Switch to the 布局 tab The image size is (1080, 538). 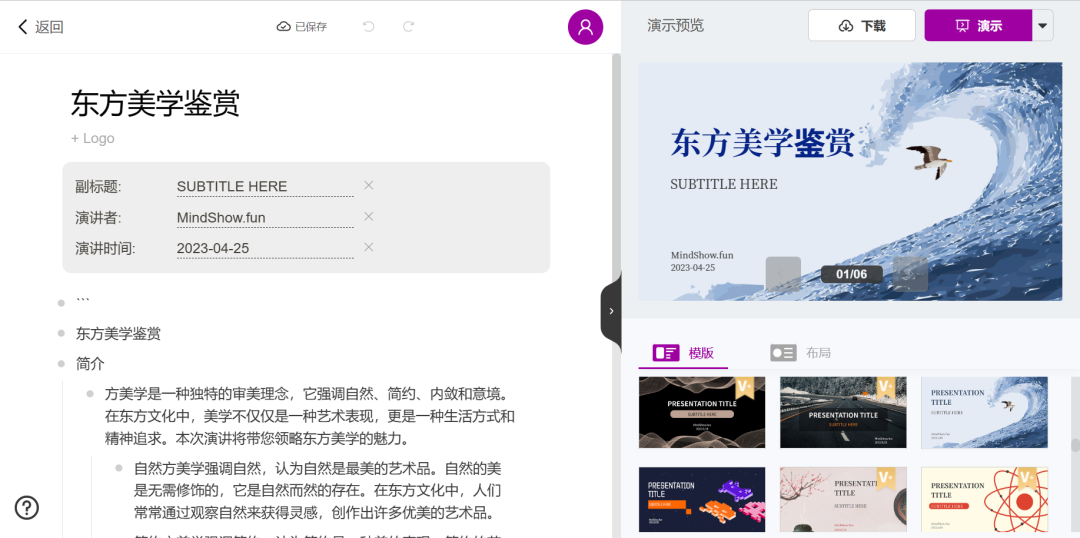(800, 353)
